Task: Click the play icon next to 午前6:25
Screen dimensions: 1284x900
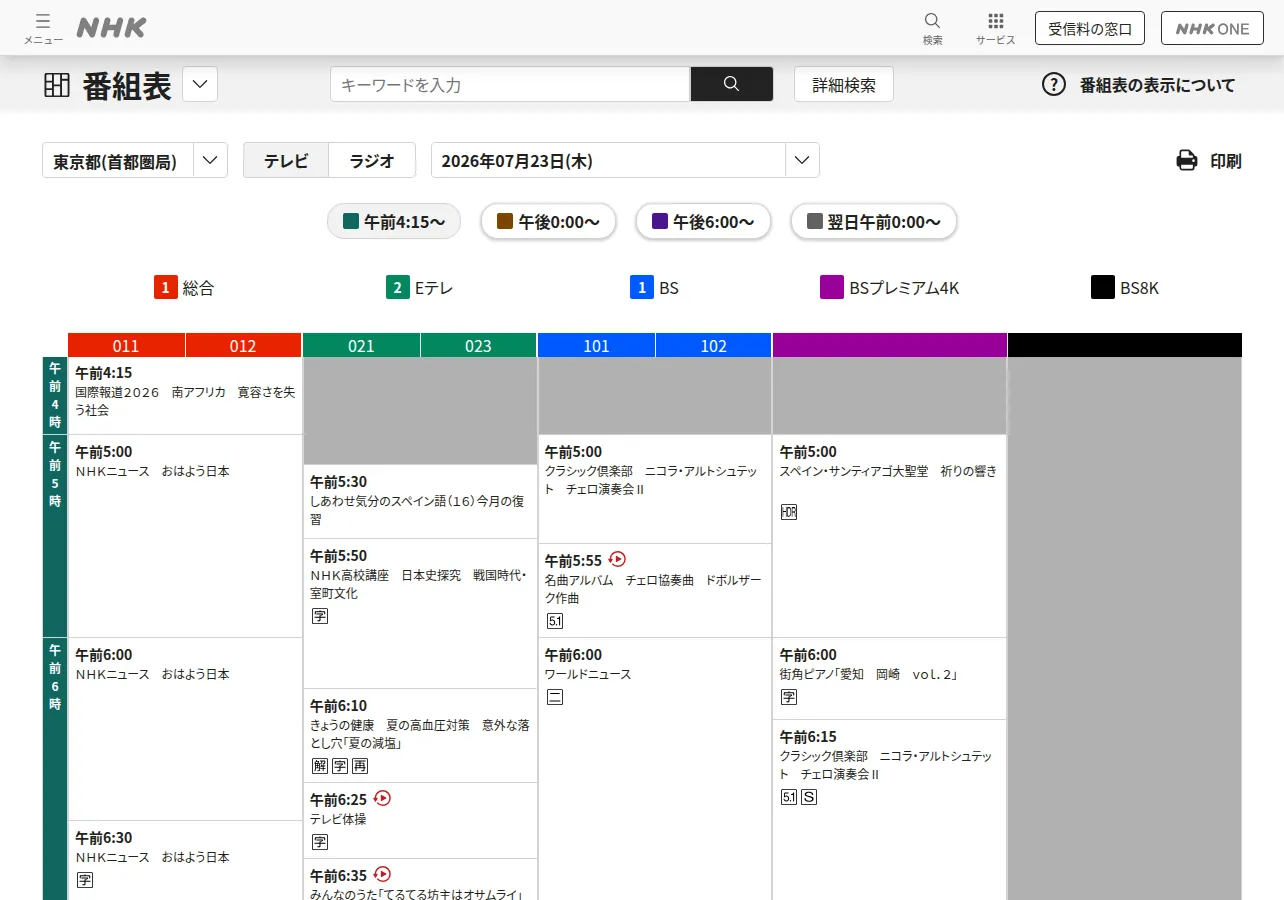Action: 382,798
